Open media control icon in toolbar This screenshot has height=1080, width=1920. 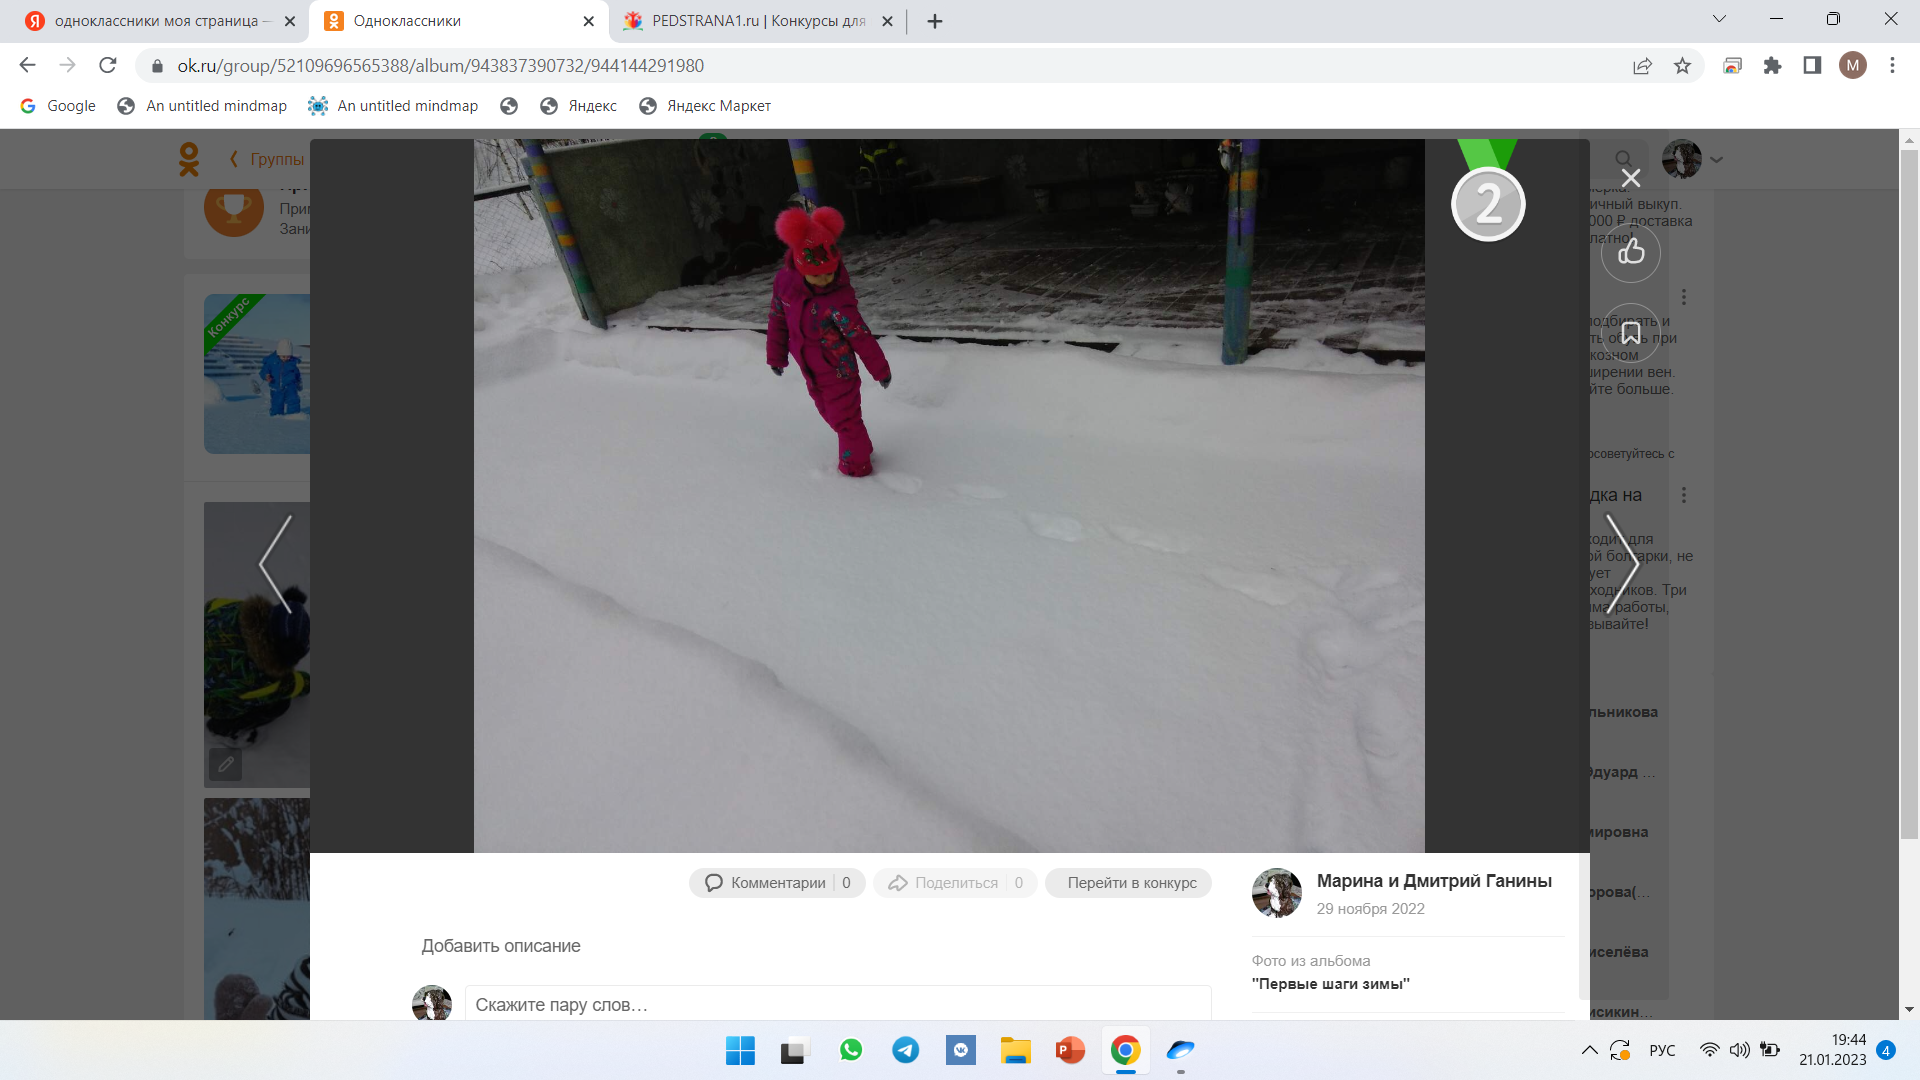click(1732, 66)
